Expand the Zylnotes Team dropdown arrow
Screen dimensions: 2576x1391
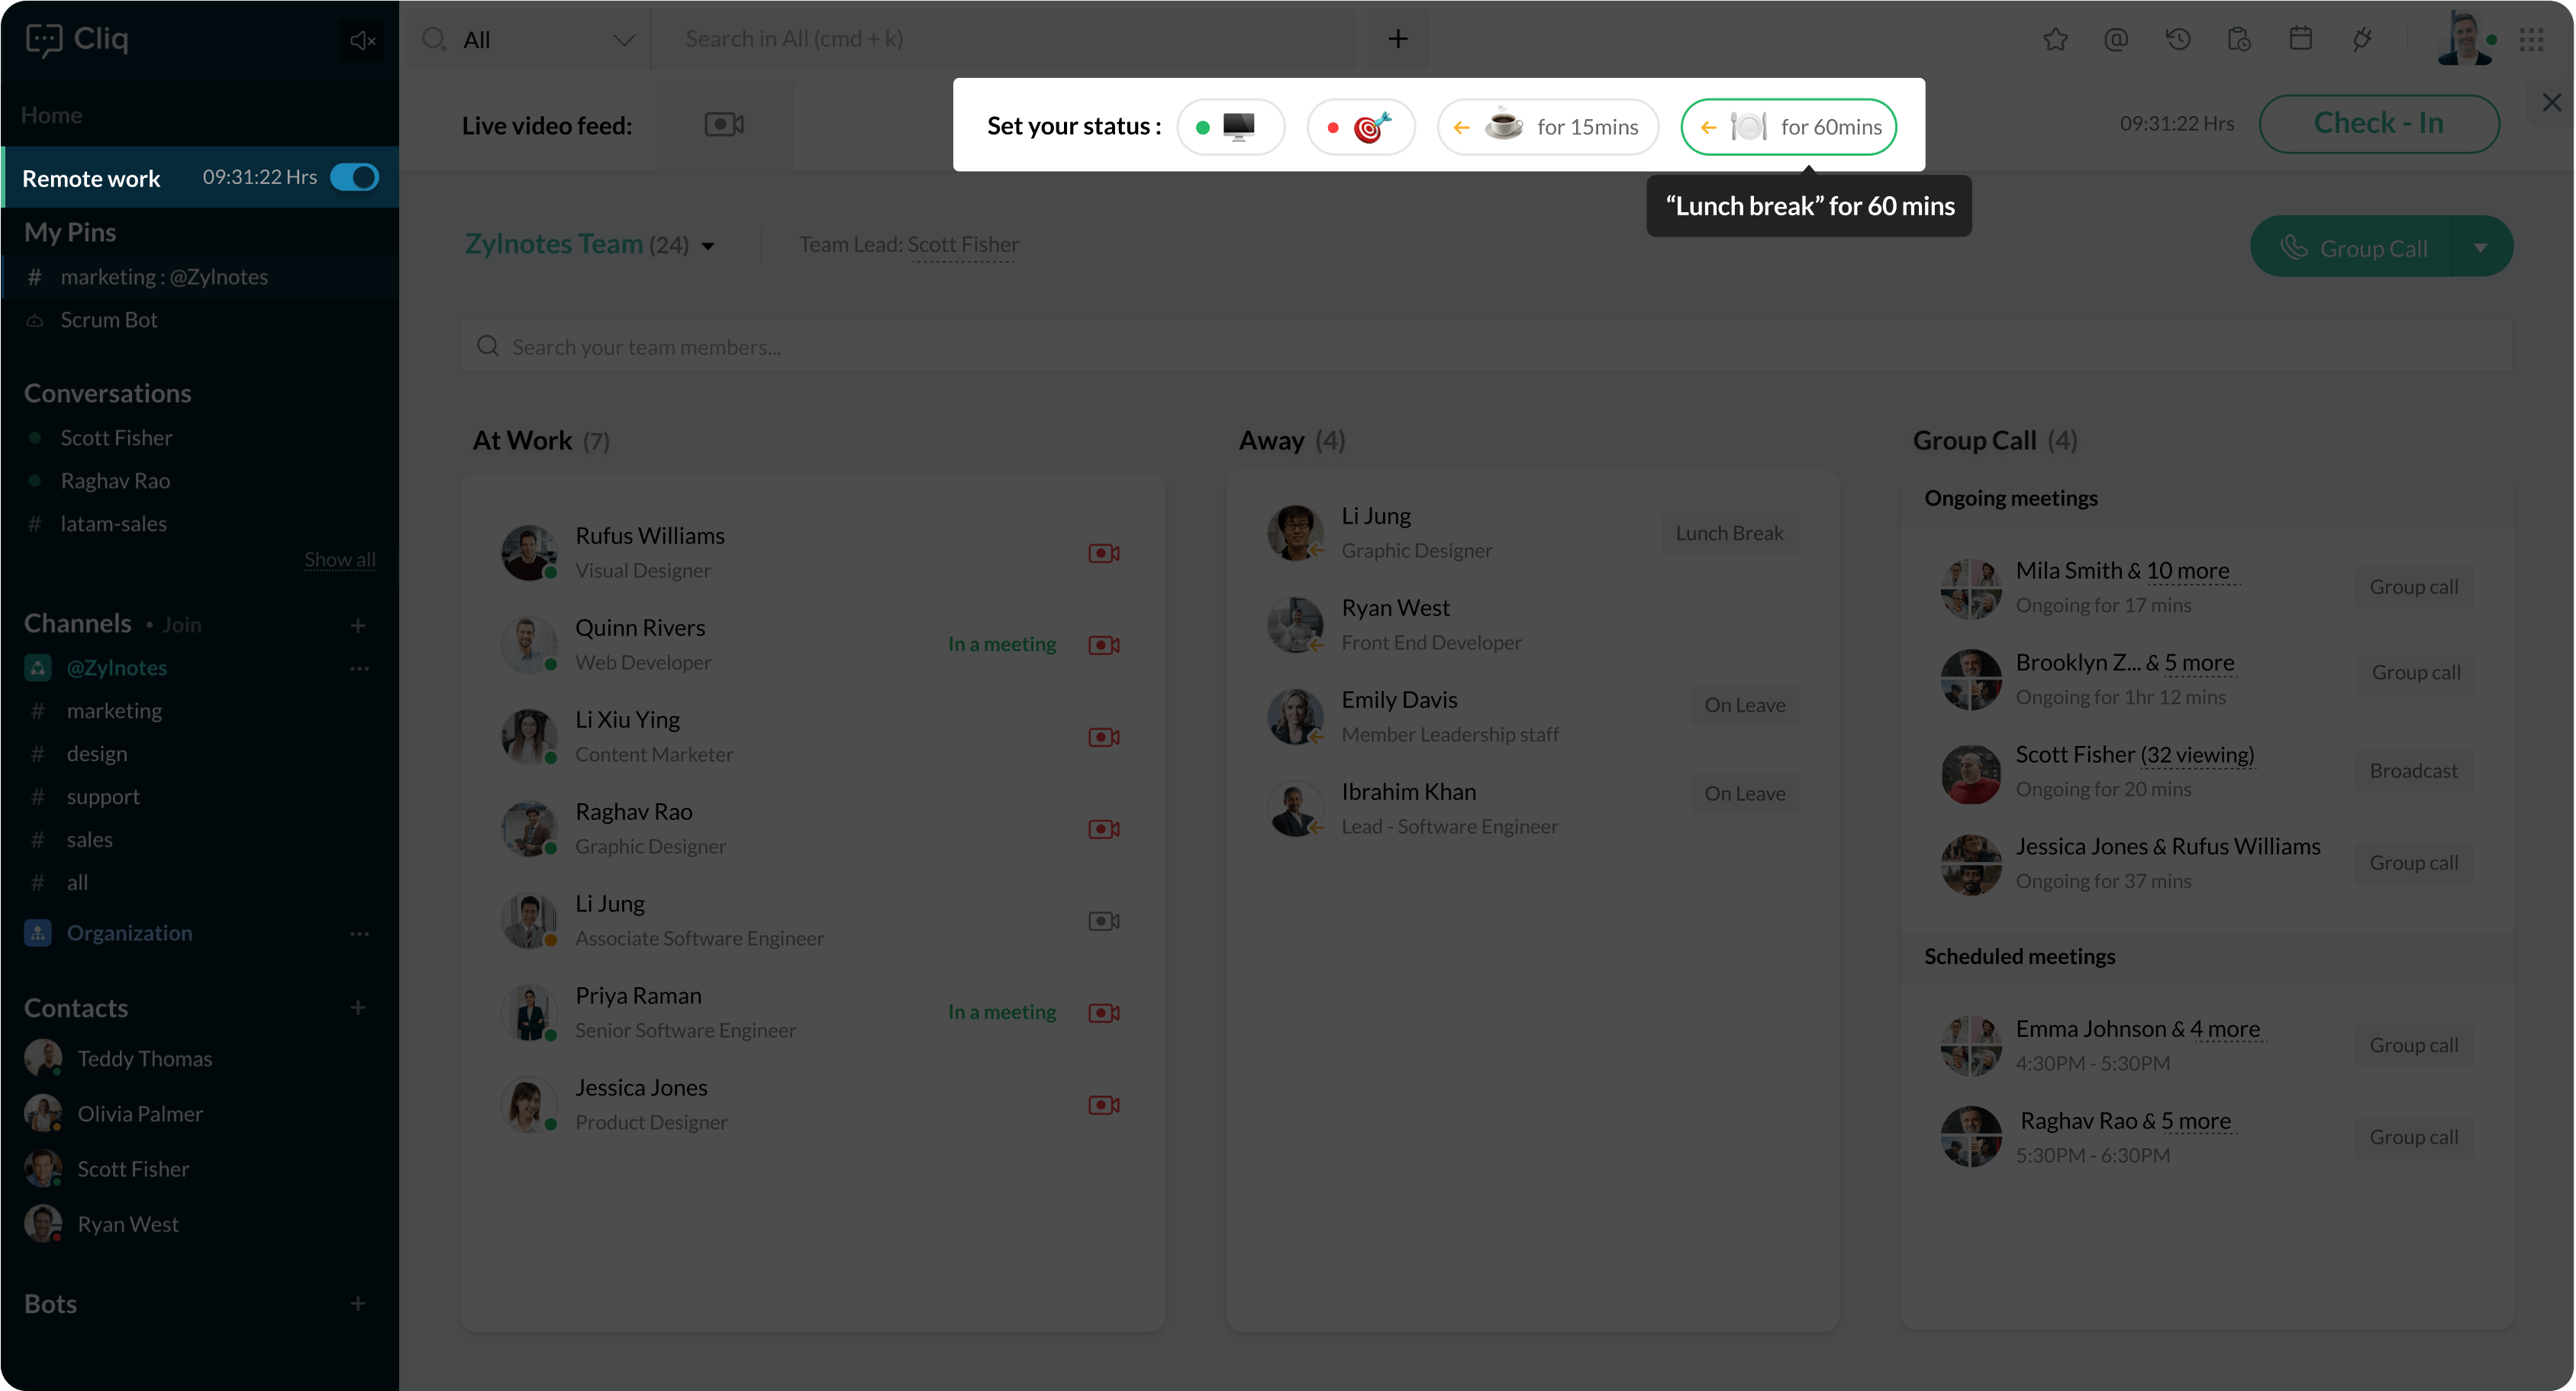pos(708,246)
